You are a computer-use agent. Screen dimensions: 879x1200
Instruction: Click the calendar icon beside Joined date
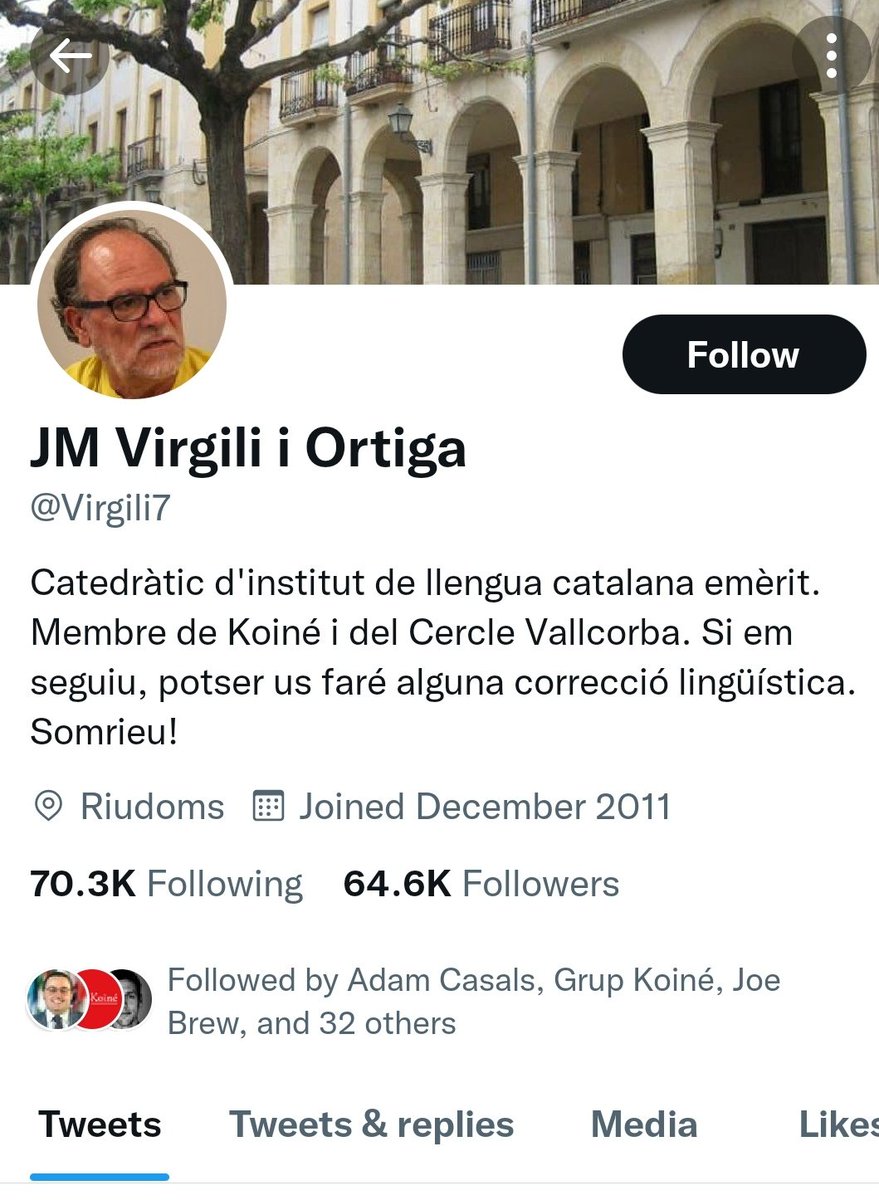pyautogui.click(x=268, y=806)
